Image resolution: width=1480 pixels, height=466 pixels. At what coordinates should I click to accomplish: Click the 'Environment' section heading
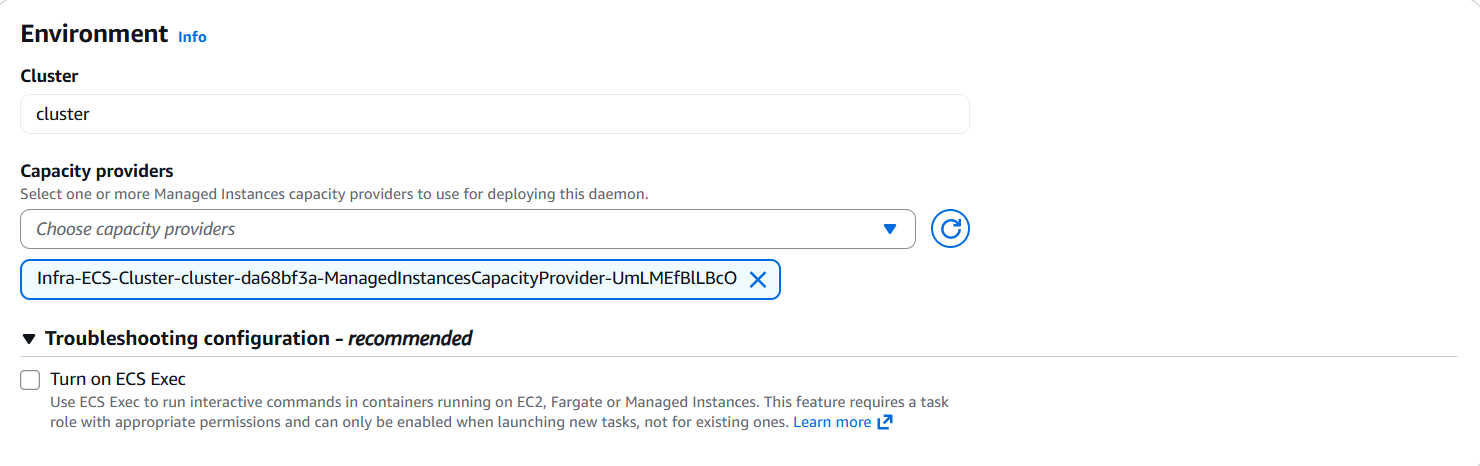[x=94, y=33]
